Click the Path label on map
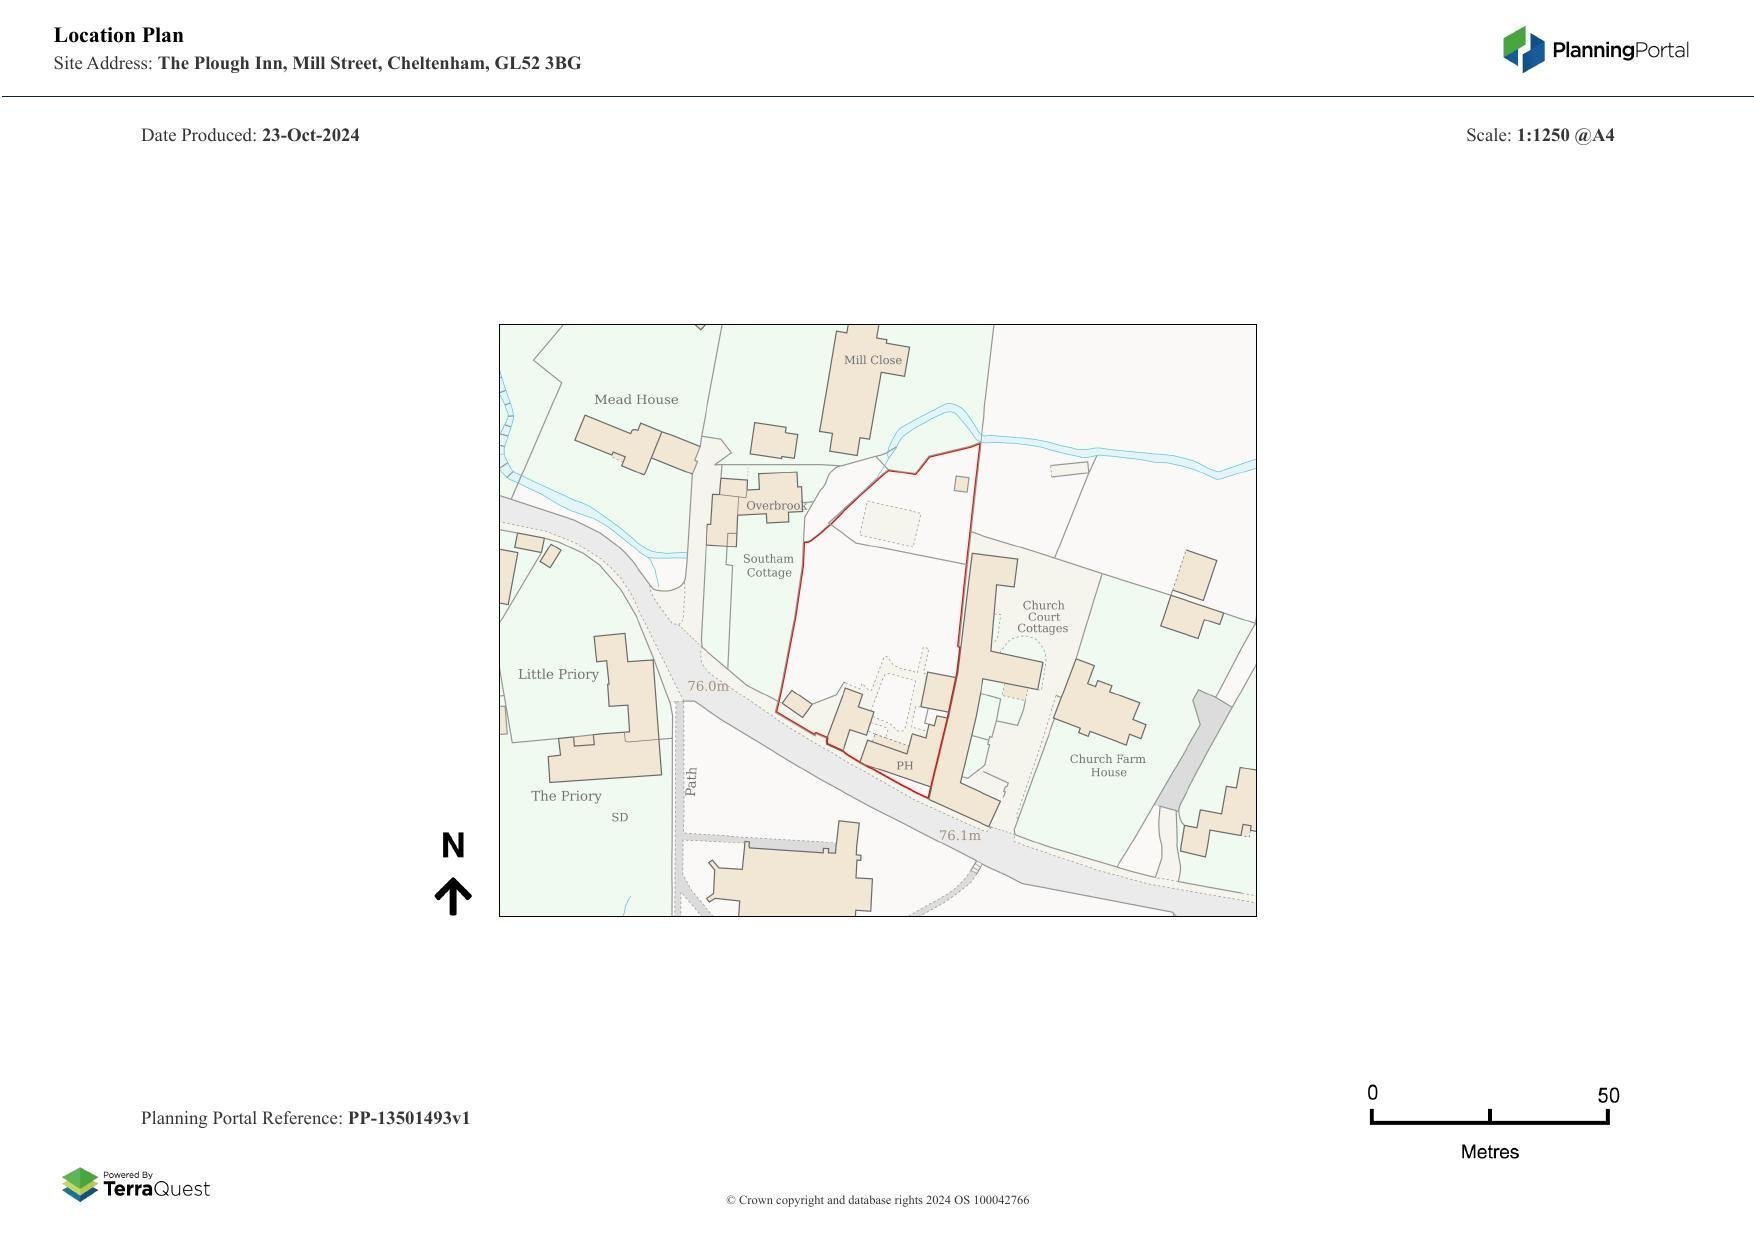 pos(691,781)
